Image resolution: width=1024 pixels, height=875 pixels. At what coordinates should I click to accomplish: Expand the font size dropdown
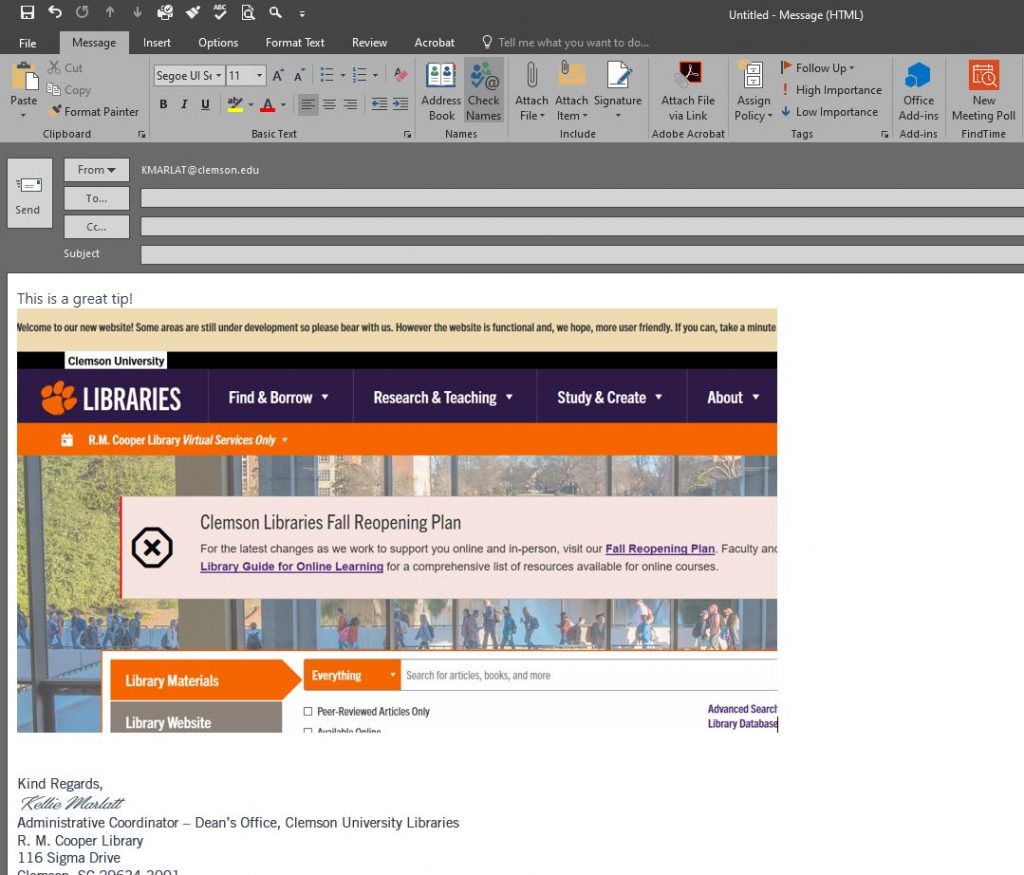click(x=259, y=76)
